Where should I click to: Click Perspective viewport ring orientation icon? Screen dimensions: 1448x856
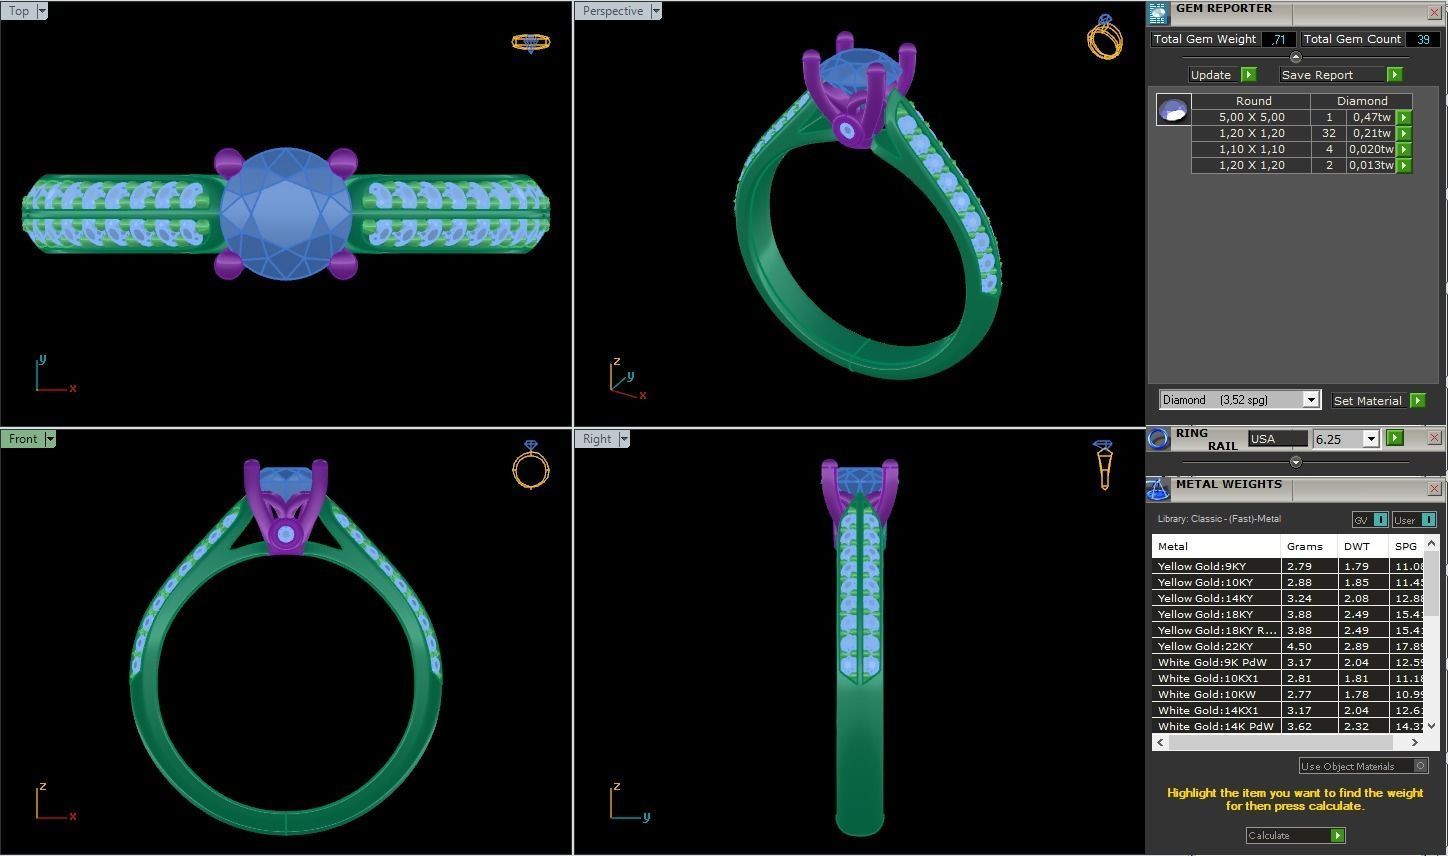click(1104, 36)
